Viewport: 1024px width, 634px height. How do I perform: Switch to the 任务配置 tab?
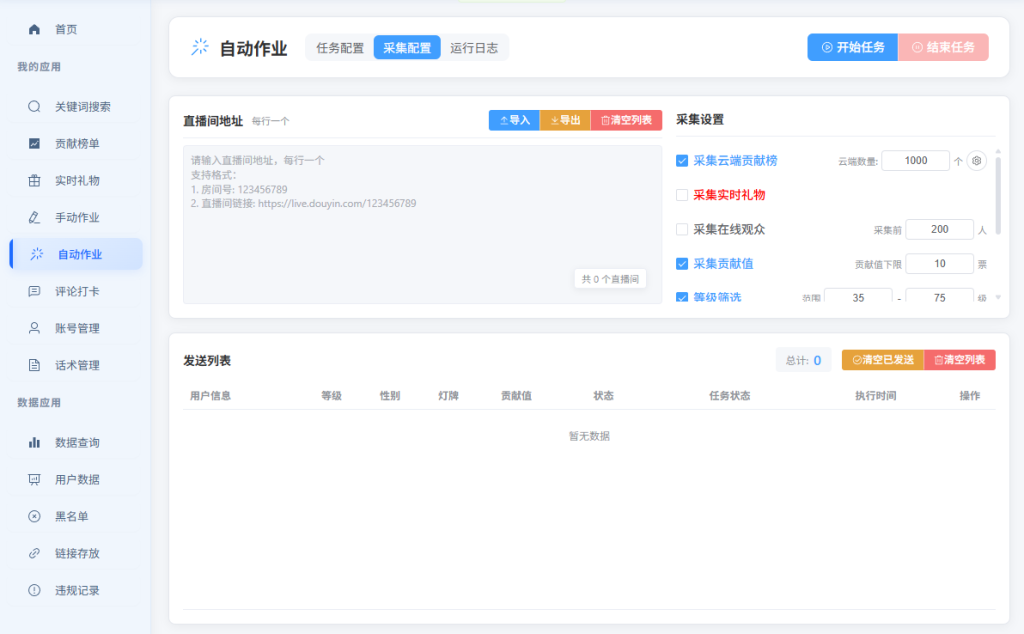point(340,46)
